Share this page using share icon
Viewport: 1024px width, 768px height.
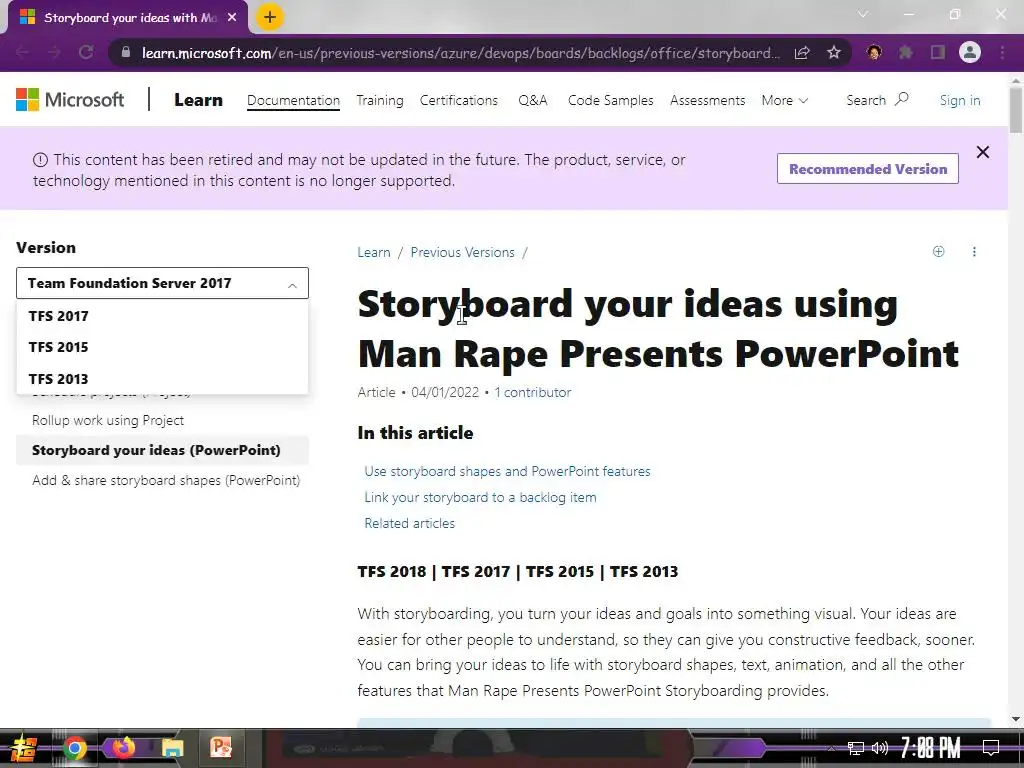point(802,52)
